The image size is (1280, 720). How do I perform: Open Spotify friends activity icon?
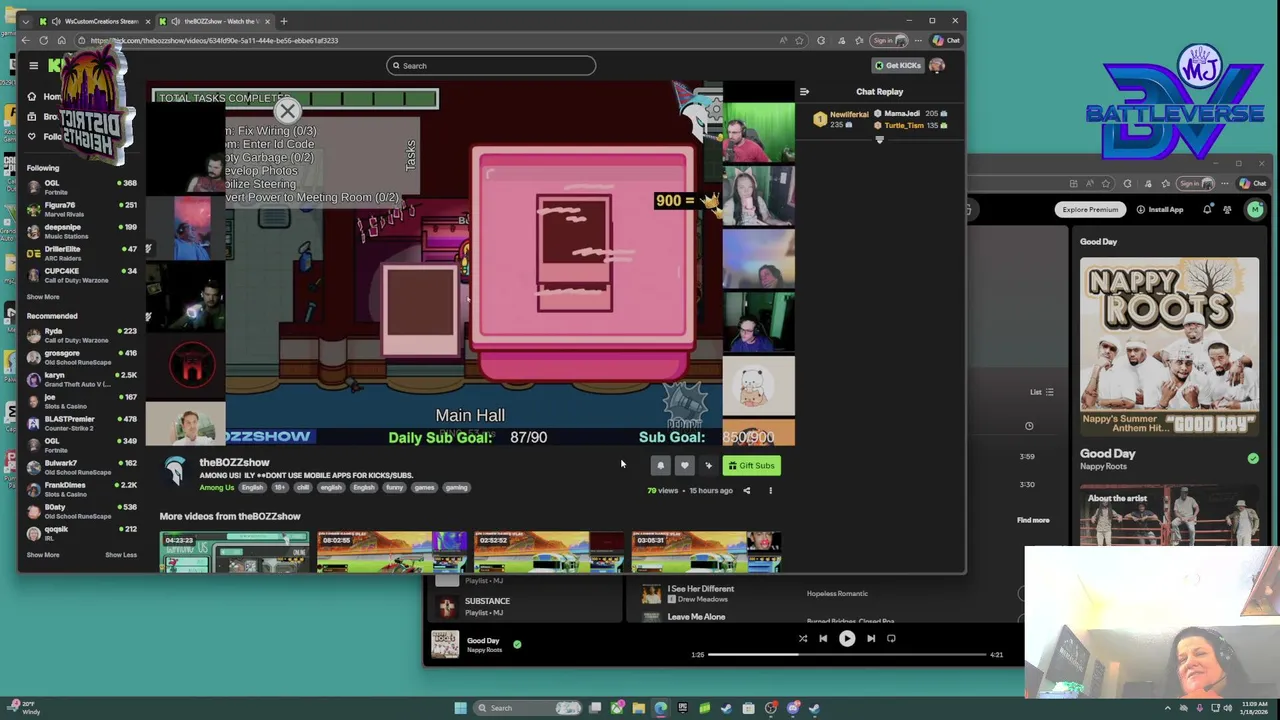pyautogui.click(x=1227, y=210)
